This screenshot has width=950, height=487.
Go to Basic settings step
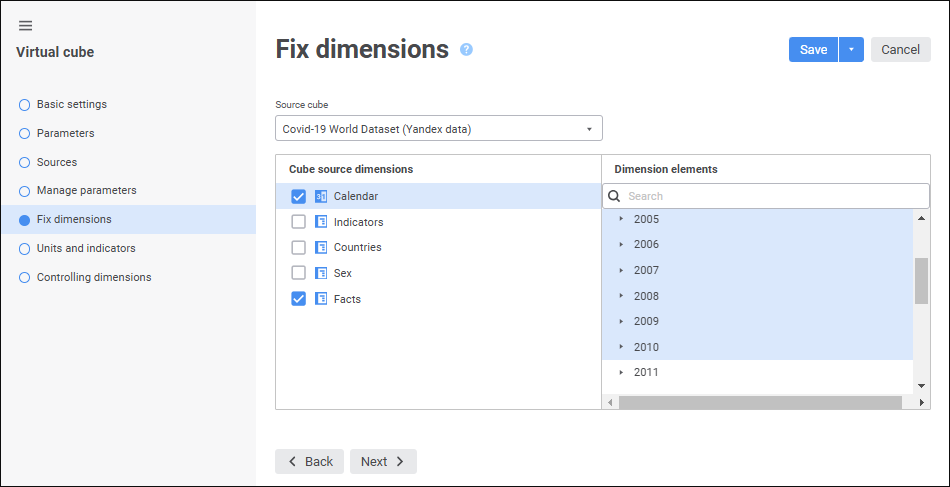coord(71,104)
